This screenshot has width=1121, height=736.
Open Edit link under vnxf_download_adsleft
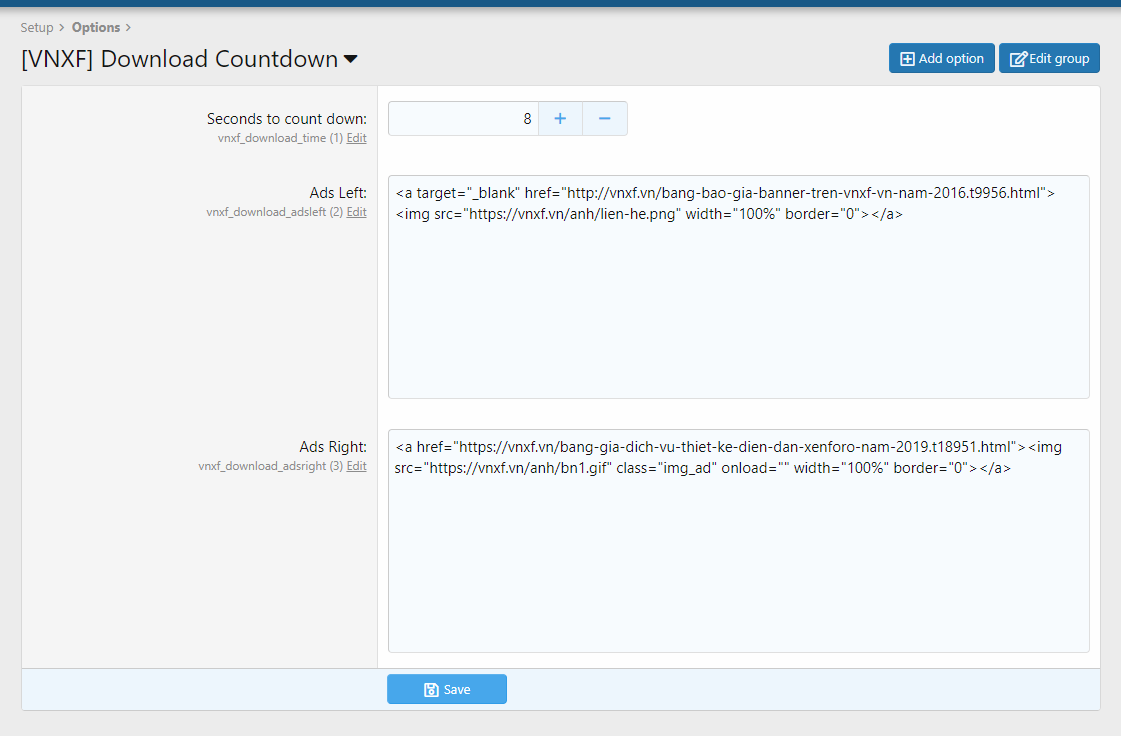pyautogui.click(x=356, y=212)
